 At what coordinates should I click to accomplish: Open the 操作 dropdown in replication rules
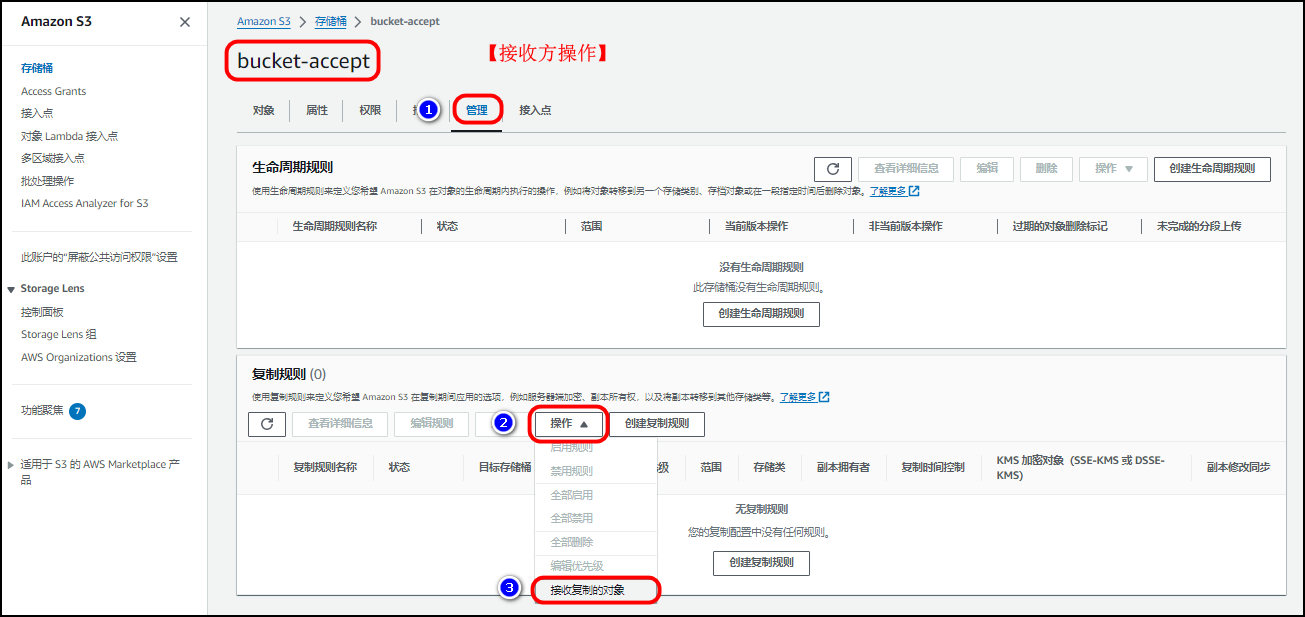[x=569, y=424]
